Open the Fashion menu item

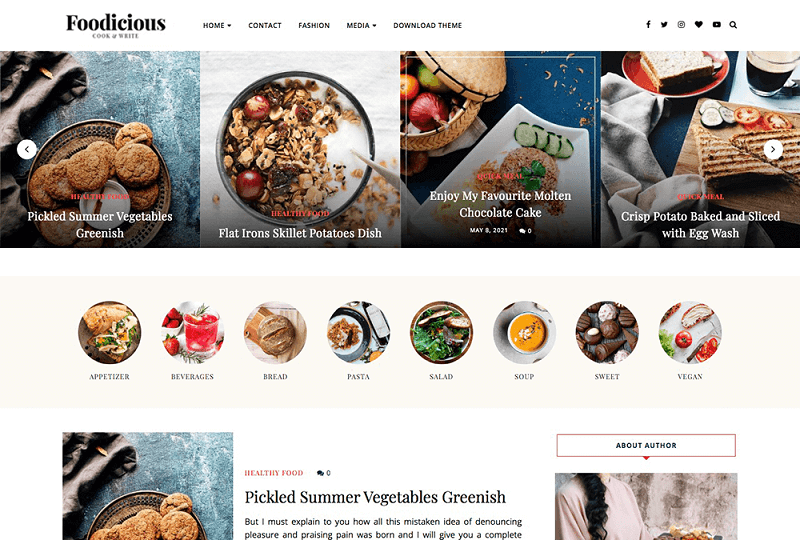click(x=314, y=25)
